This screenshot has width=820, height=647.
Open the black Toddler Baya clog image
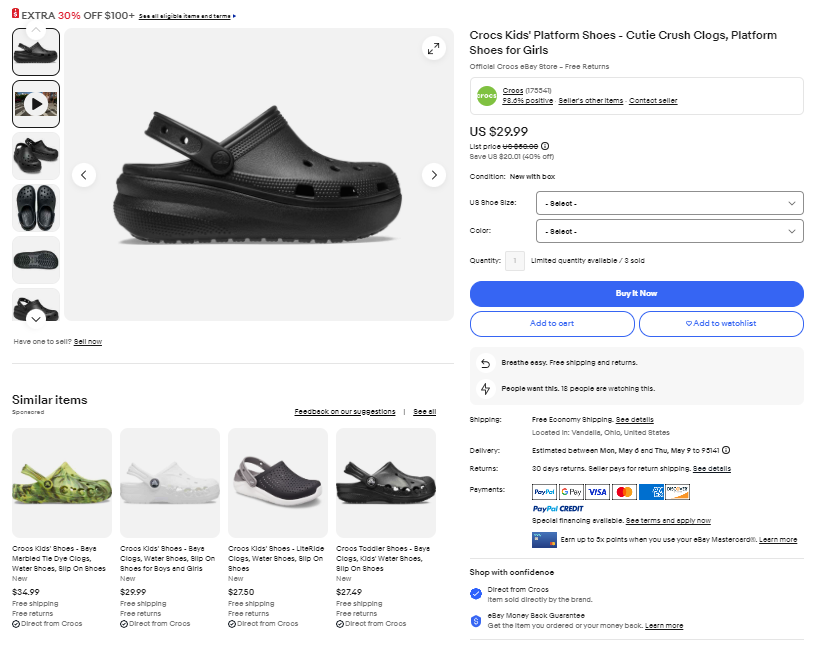coord(386,483)
